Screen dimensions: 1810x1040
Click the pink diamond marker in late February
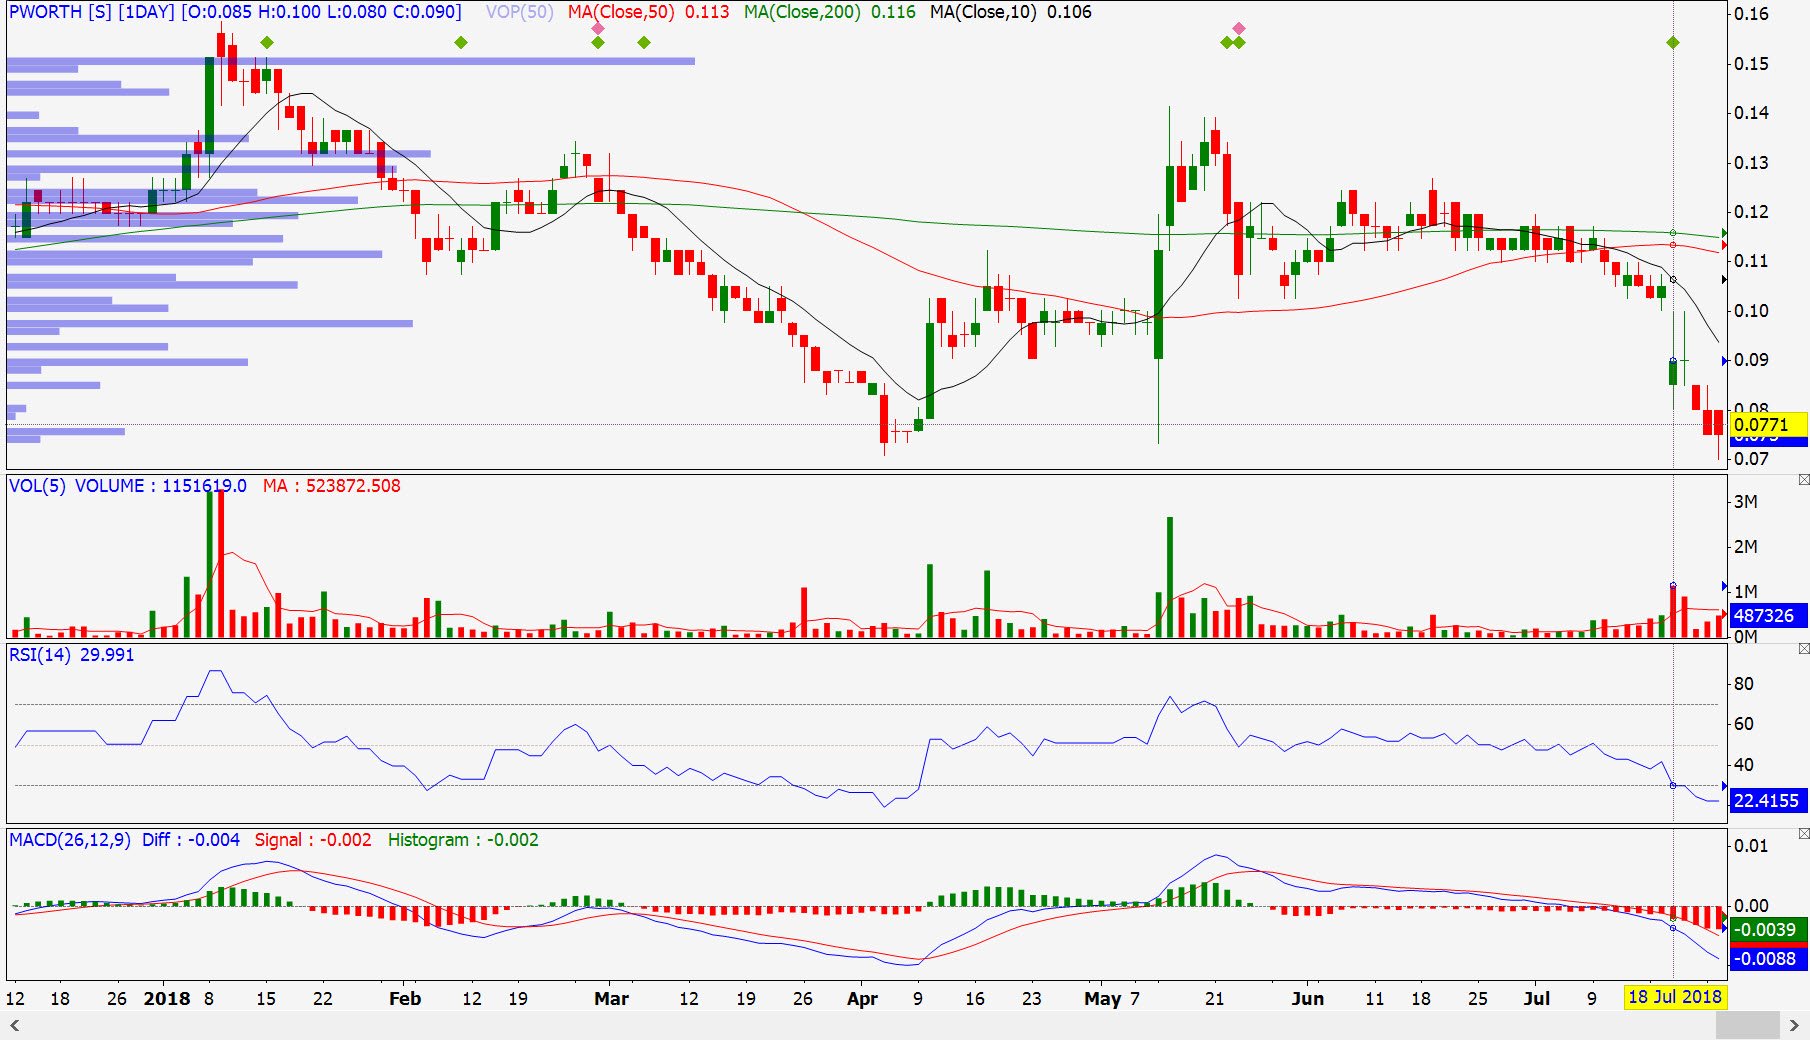coord(598,28)
